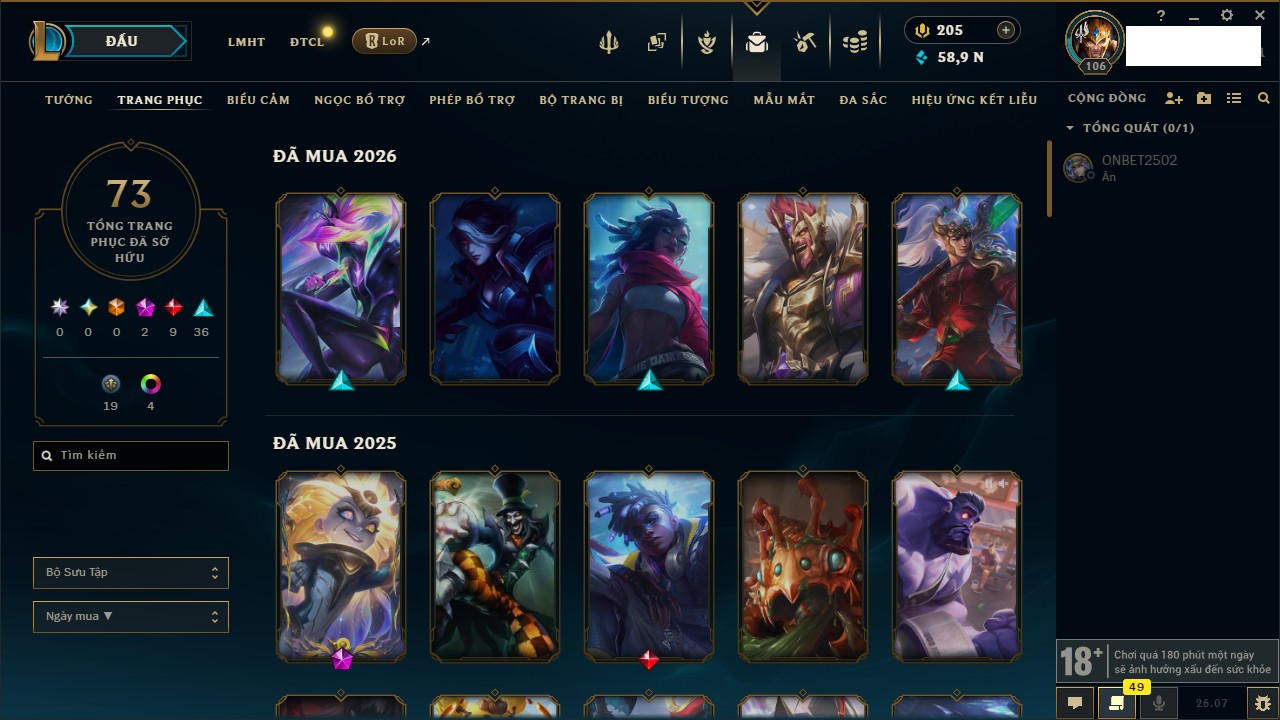
Task: Click the Tìm kiếm search field
Action: pyautogui.click(x=131, y=456)
